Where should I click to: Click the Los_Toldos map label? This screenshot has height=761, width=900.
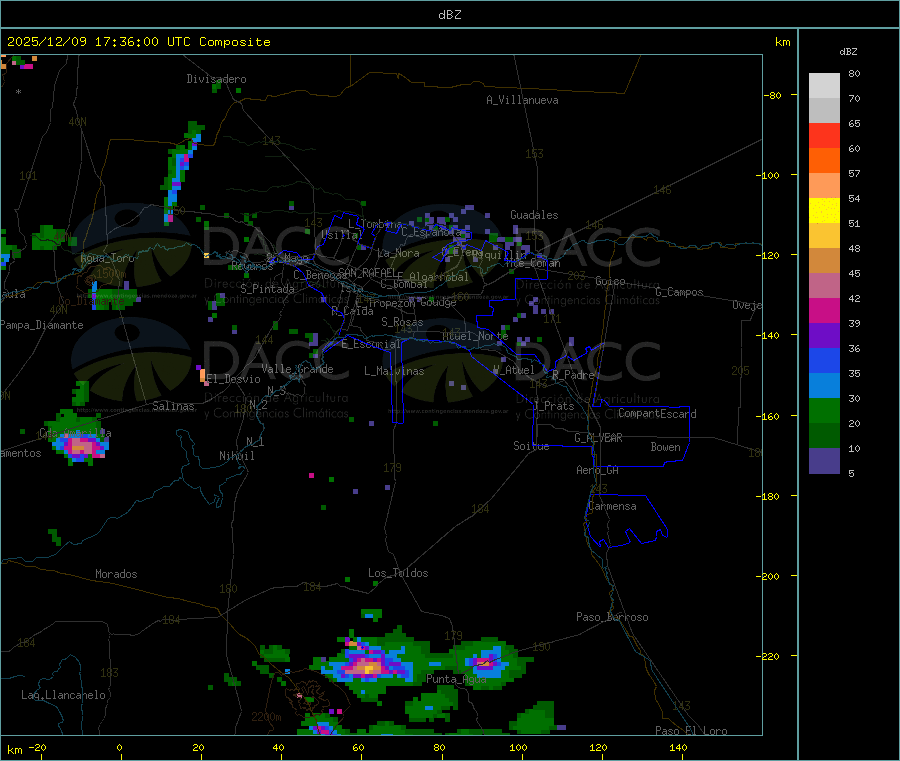point(398,573)
